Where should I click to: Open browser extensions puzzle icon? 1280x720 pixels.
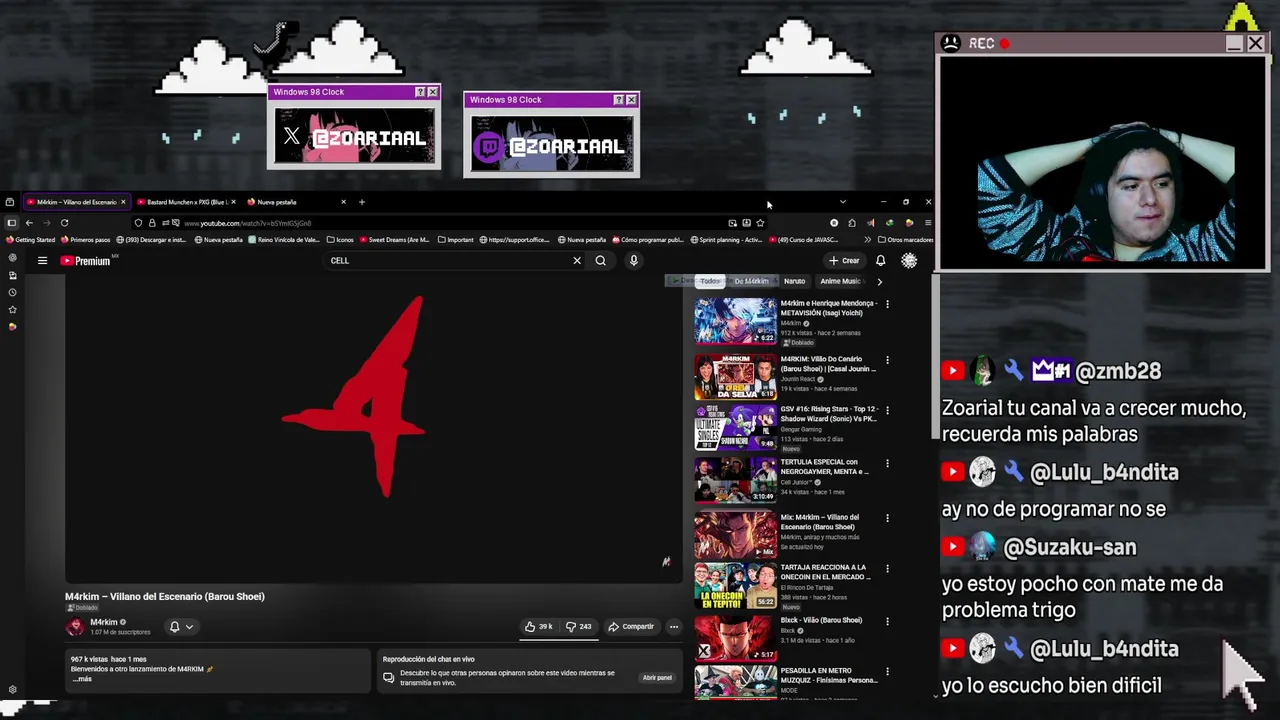[852, 223]
